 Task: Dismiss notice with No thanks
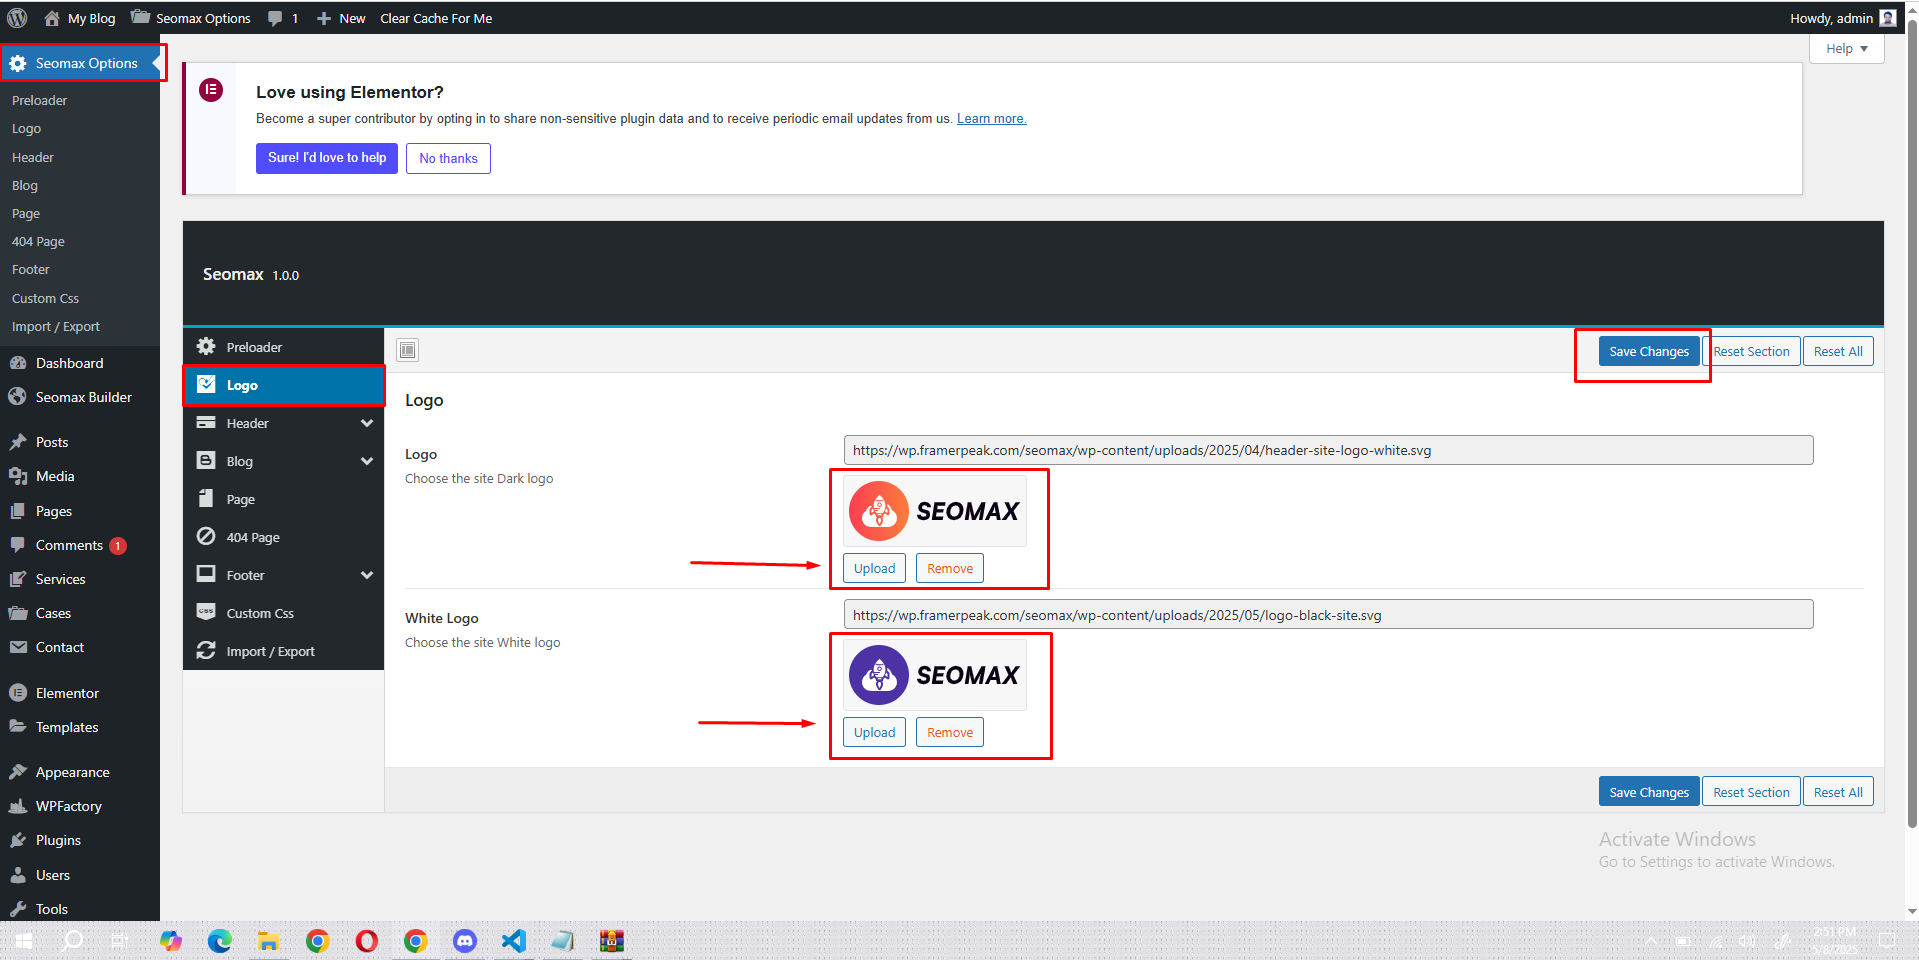click(448, 158)
